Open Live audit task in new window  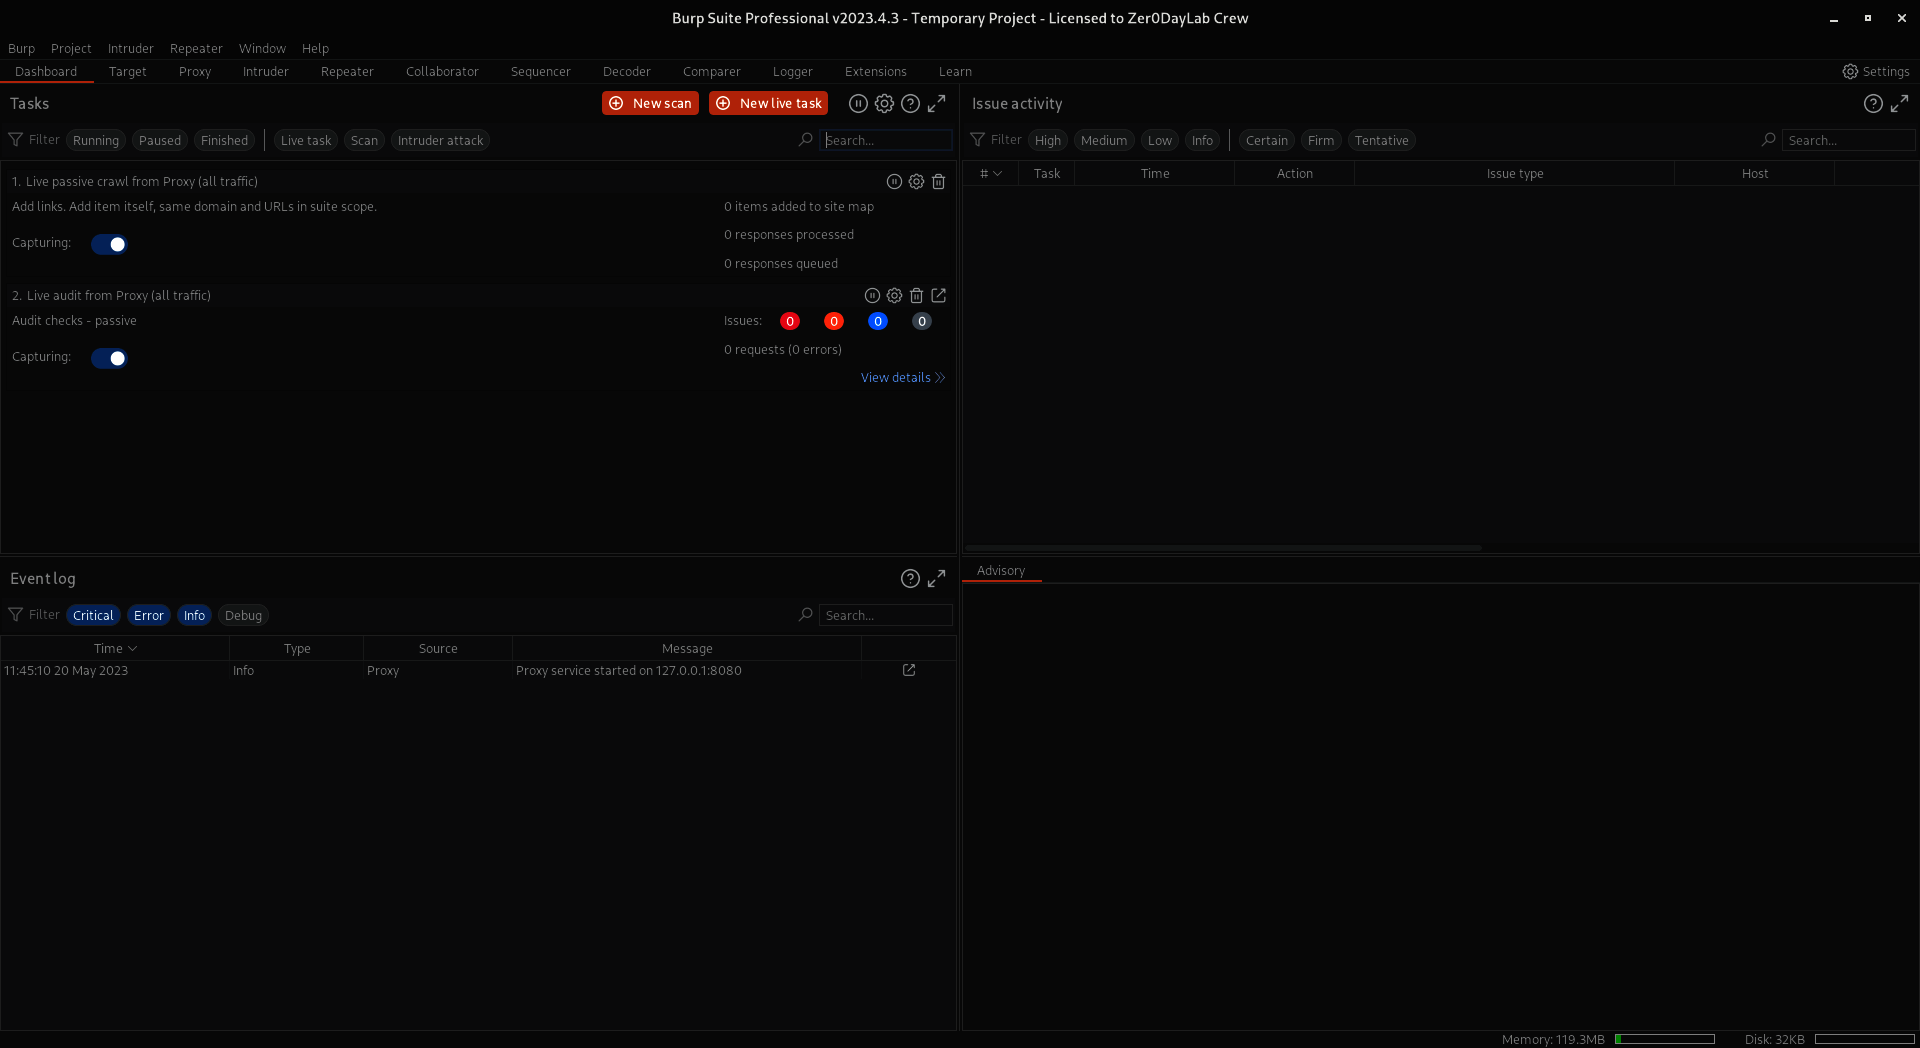pyautogui.click(x=938, y=296)
